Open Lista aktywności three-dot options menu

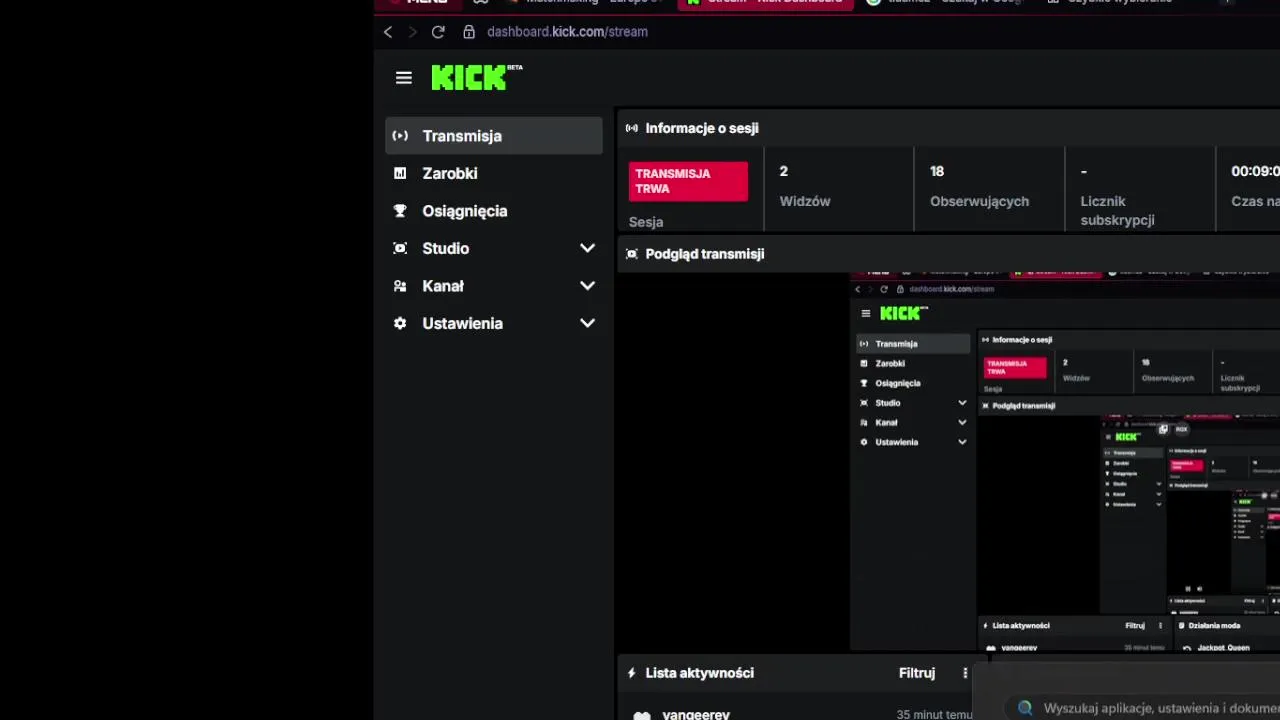coord(965,673)
